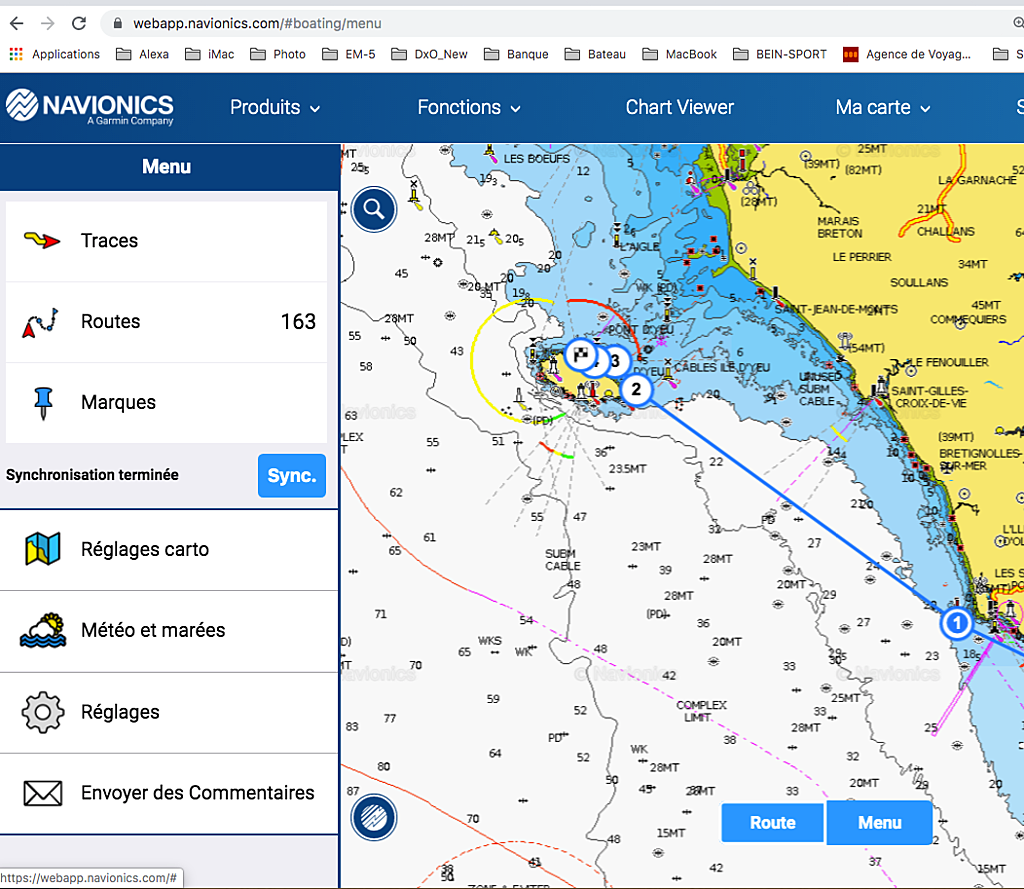1024x889 pixels.
Task: Select the Envoyer des Commentaires label
Action: point(198,793)
